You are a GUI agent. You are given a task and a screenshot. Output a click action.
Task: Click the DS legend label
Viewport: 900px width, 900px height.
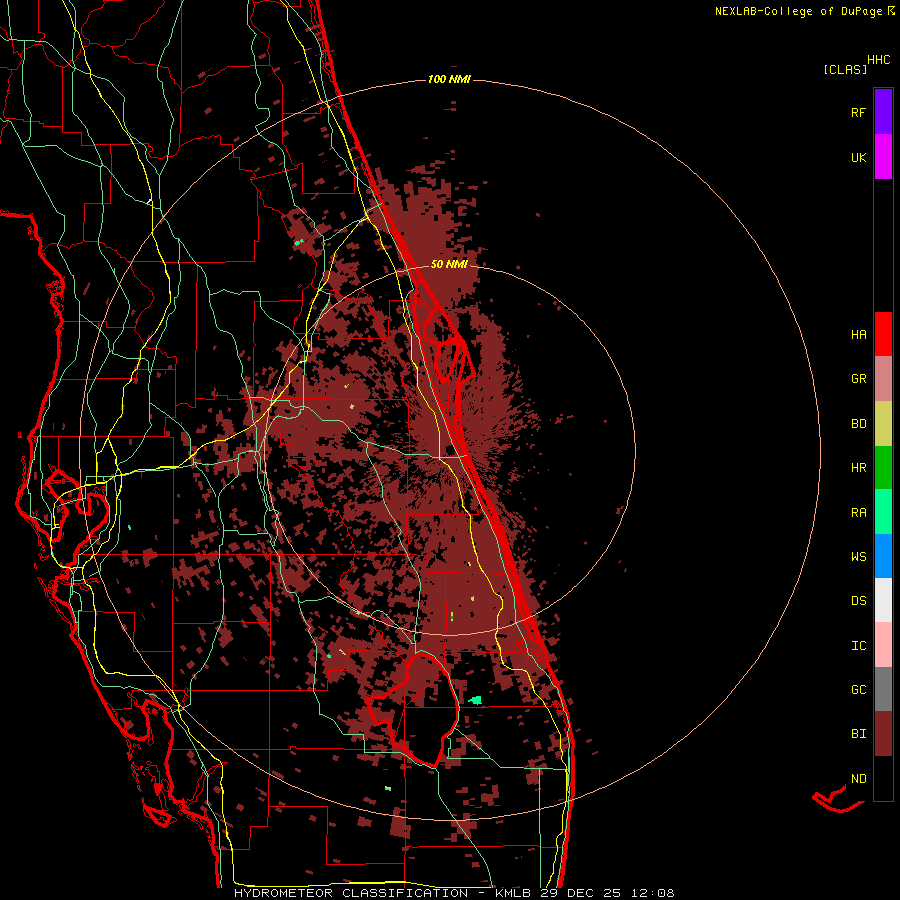tap(858, 601)
